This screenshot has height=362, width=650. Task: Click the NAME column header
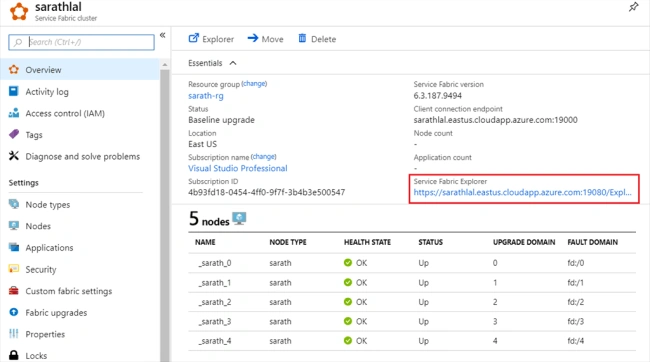pos(205,242)
